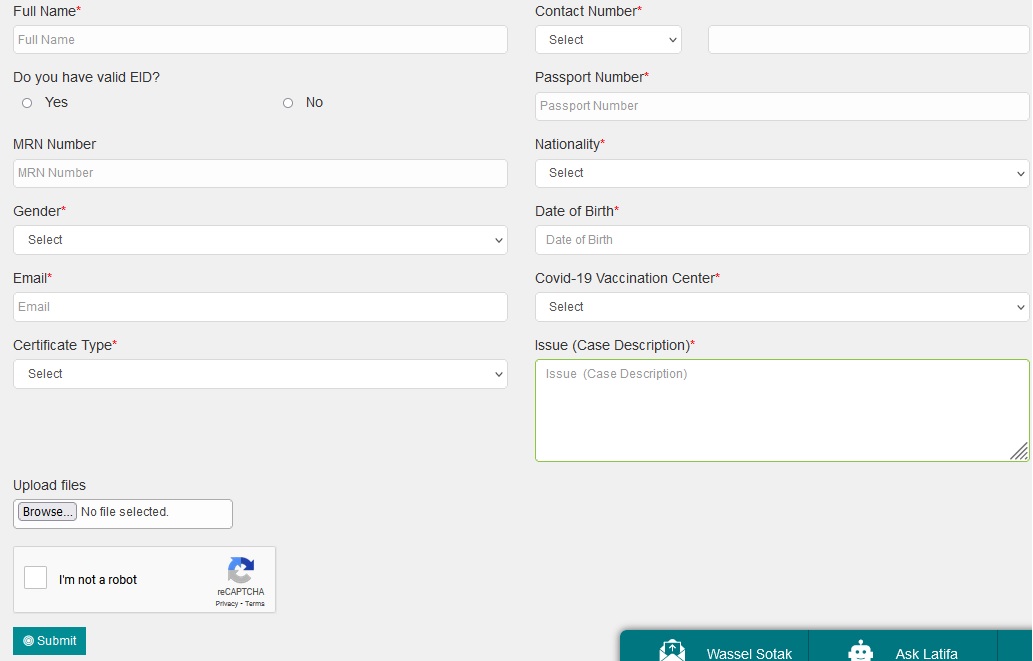1033x661 pixels.
Task: Open the Gender dropdown
Action: tap(260, 240)
